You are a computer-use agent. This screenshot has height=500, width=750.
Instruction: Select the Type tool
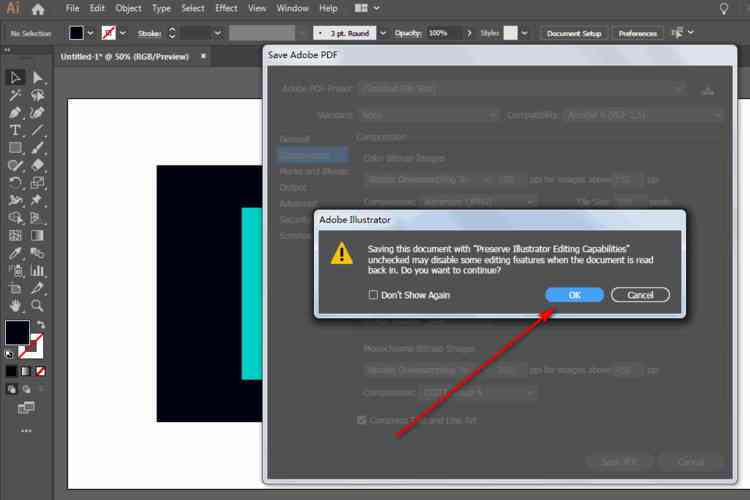point(15,130)
